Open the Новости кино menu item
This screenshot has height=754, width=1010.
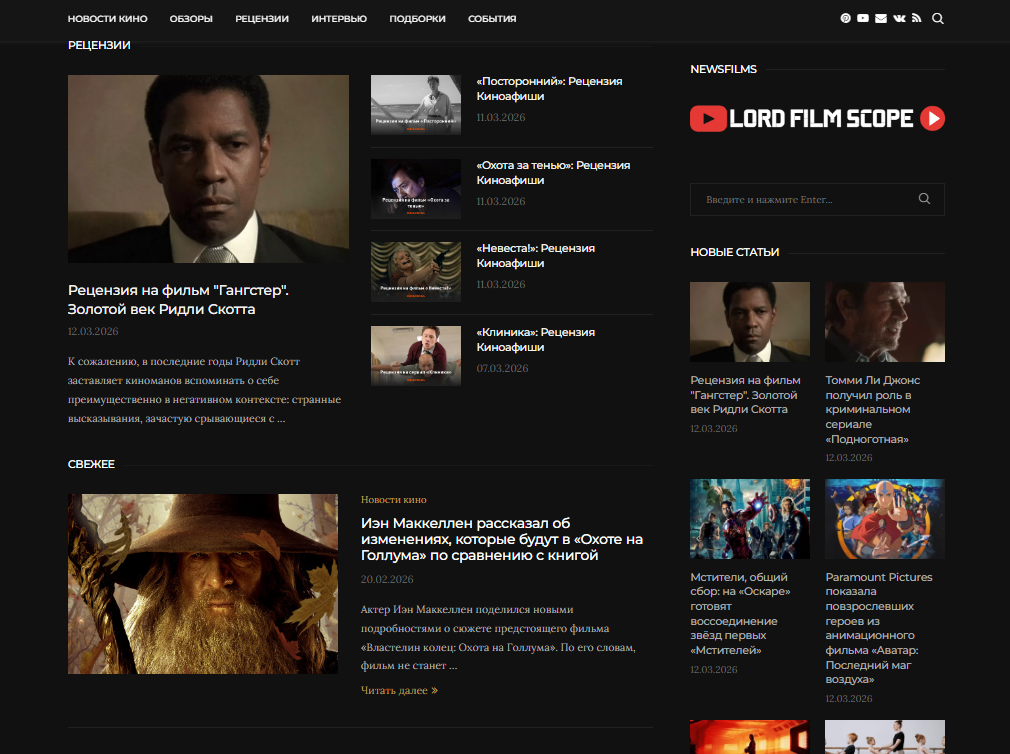click(108, 19)
